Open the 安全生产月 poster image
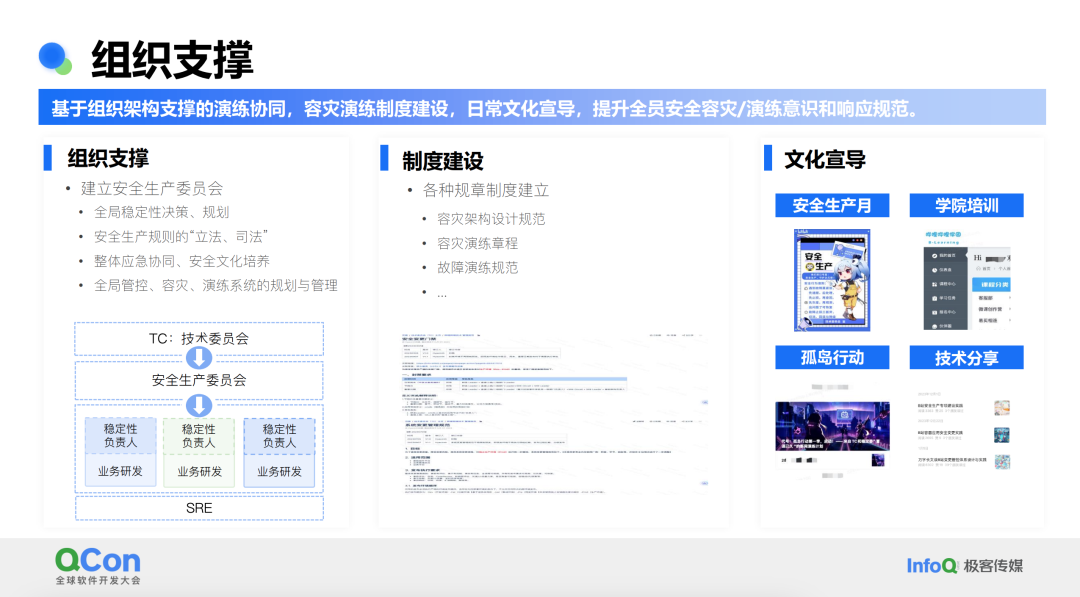The width and height of the screenshot is (1080, 597). pyautogui.click(x=832, y=280)
